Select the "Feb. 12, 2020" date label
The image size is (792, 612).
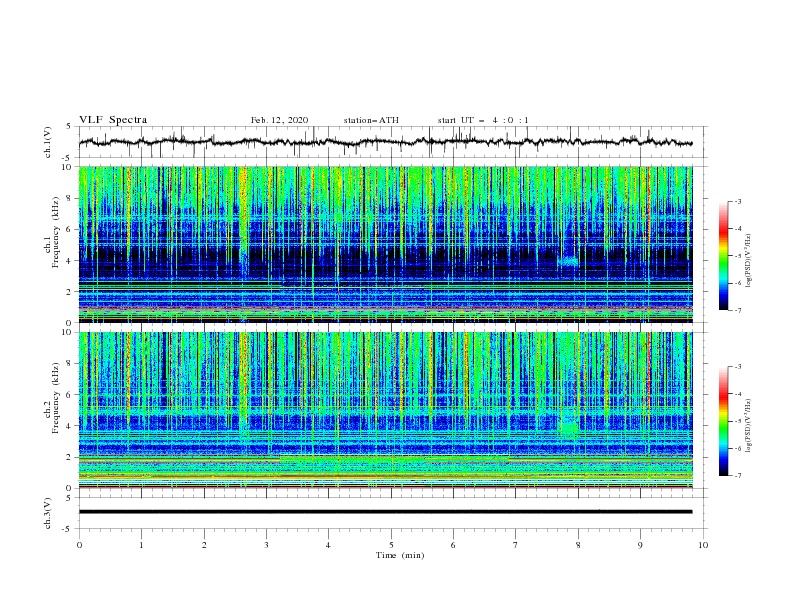(x=279, y=120)
